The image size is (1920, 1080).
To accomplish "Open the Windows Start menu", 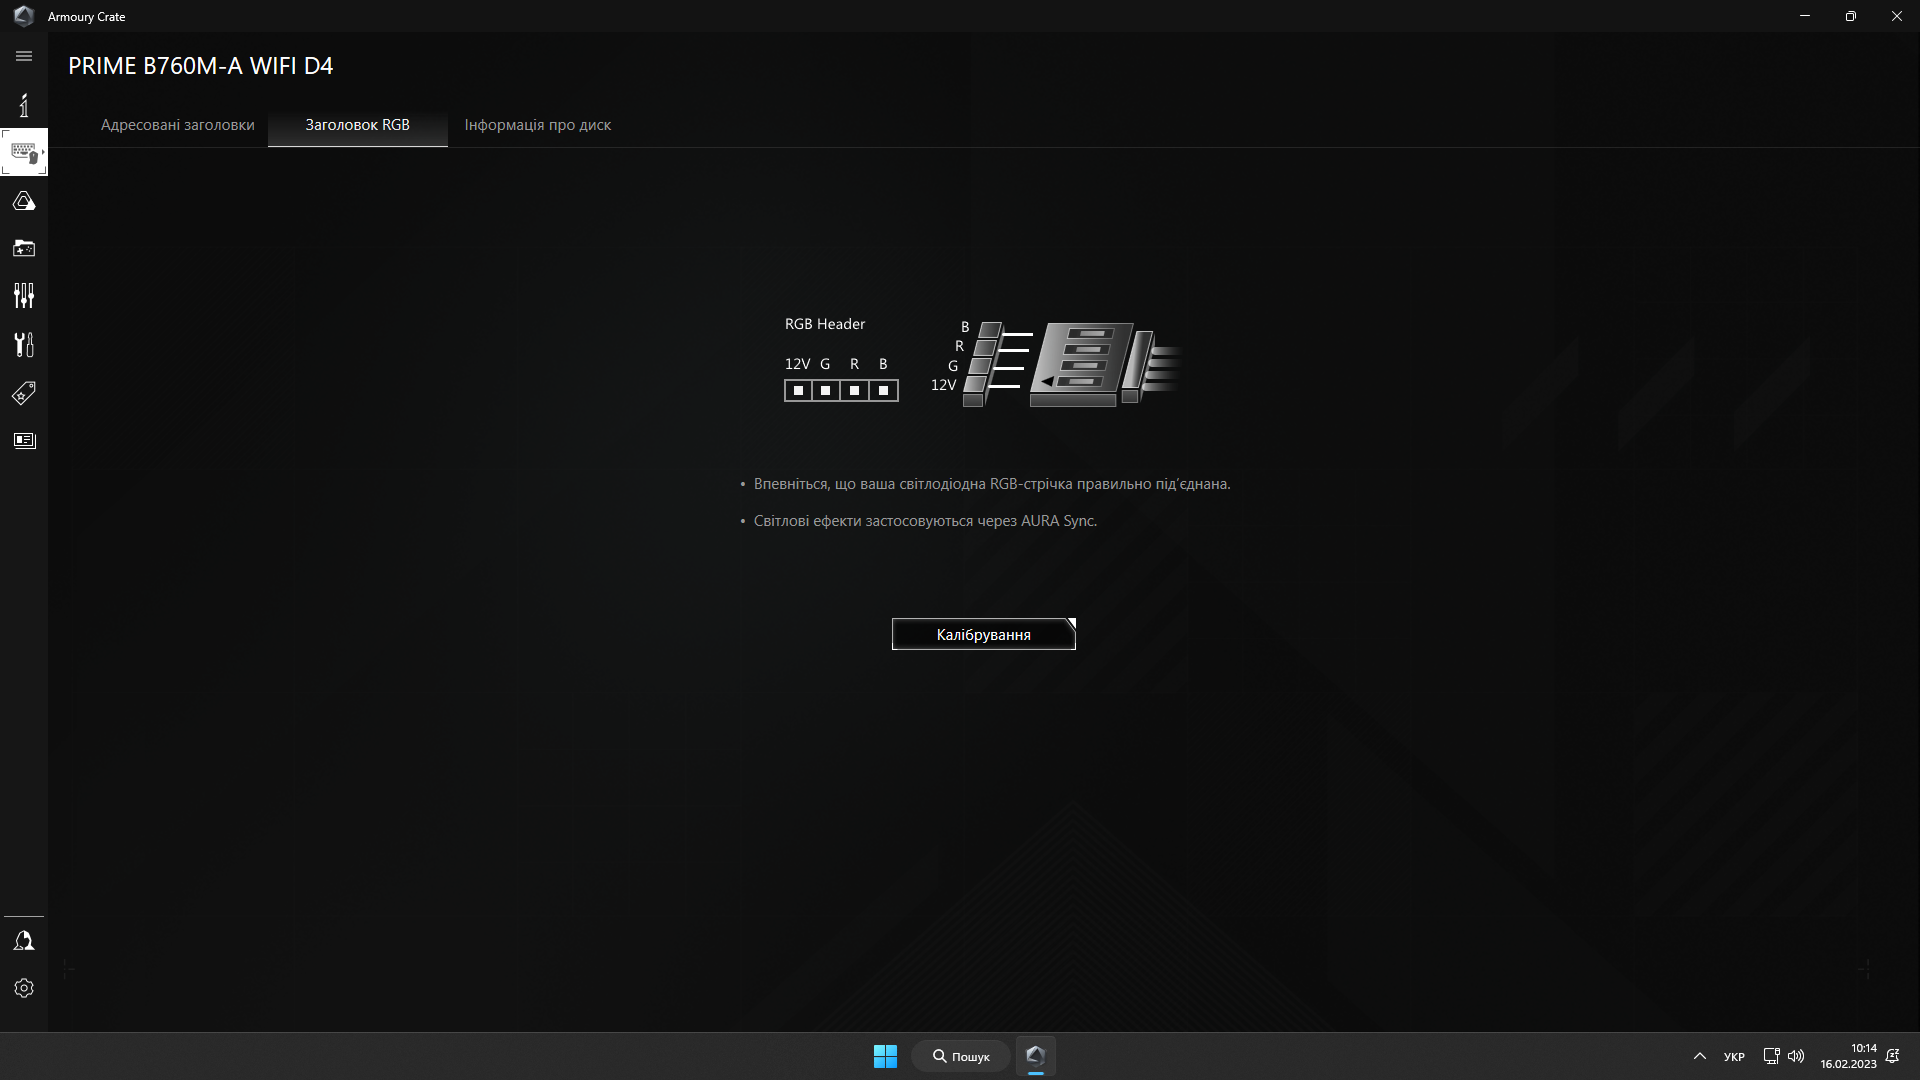I will click(x=885, y=1056).
